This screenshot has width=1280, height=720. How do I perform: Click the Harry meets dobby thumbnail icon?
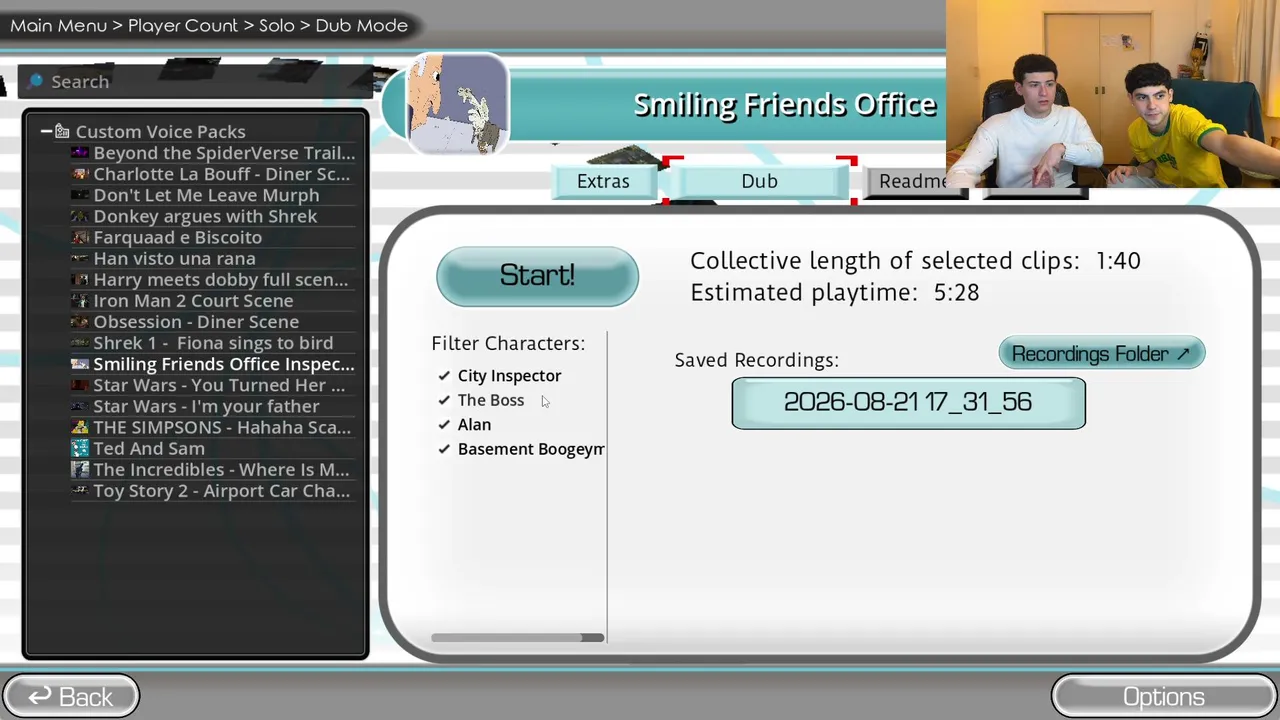[x=80, y=279]
